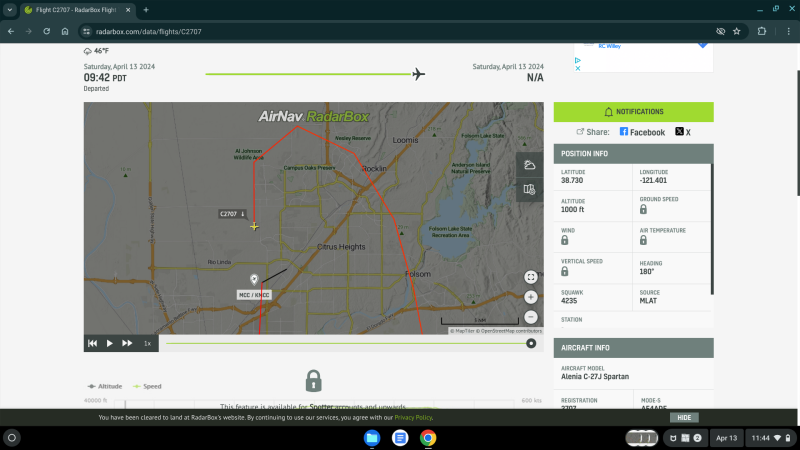Click the address bar URL
The width and height of the screenshot is (800, 450).
pos(148,32)
